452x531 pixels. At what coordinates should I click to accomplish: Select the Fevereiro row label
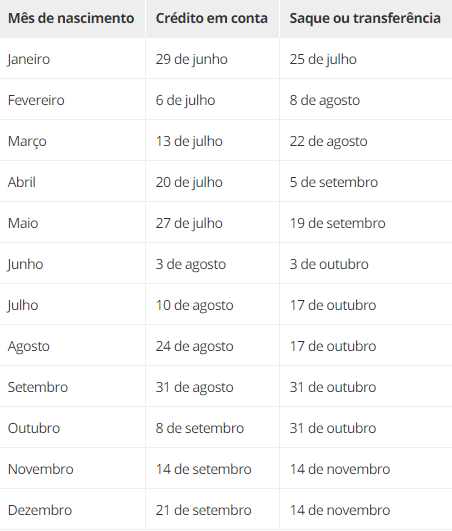[x=36, y=100]
